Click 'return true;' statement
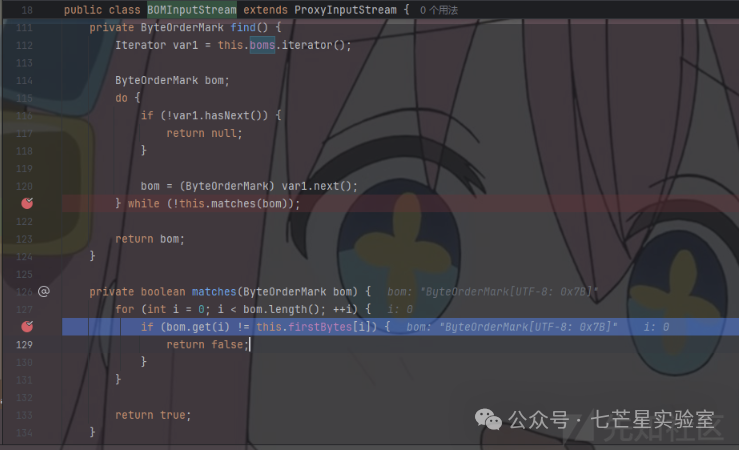Image resolution: width=739 pixels, height=450 pixels. click(153, 415)
